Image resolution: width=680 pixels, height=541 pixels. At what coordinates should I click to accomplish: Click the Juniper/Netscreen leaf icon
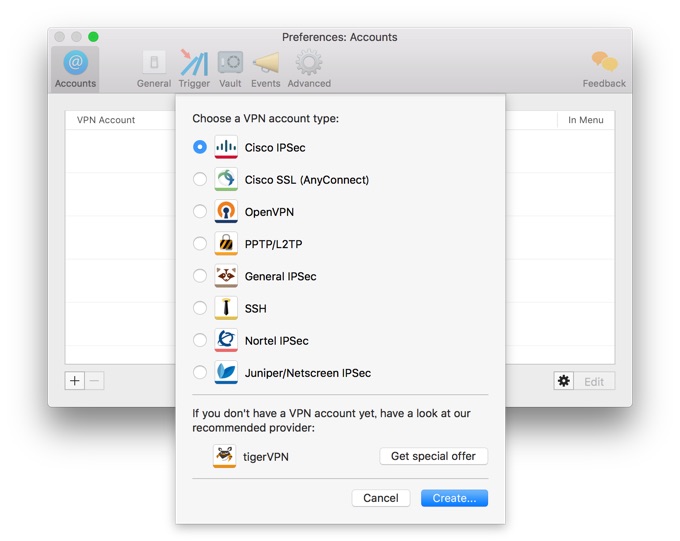click(226, 373)
